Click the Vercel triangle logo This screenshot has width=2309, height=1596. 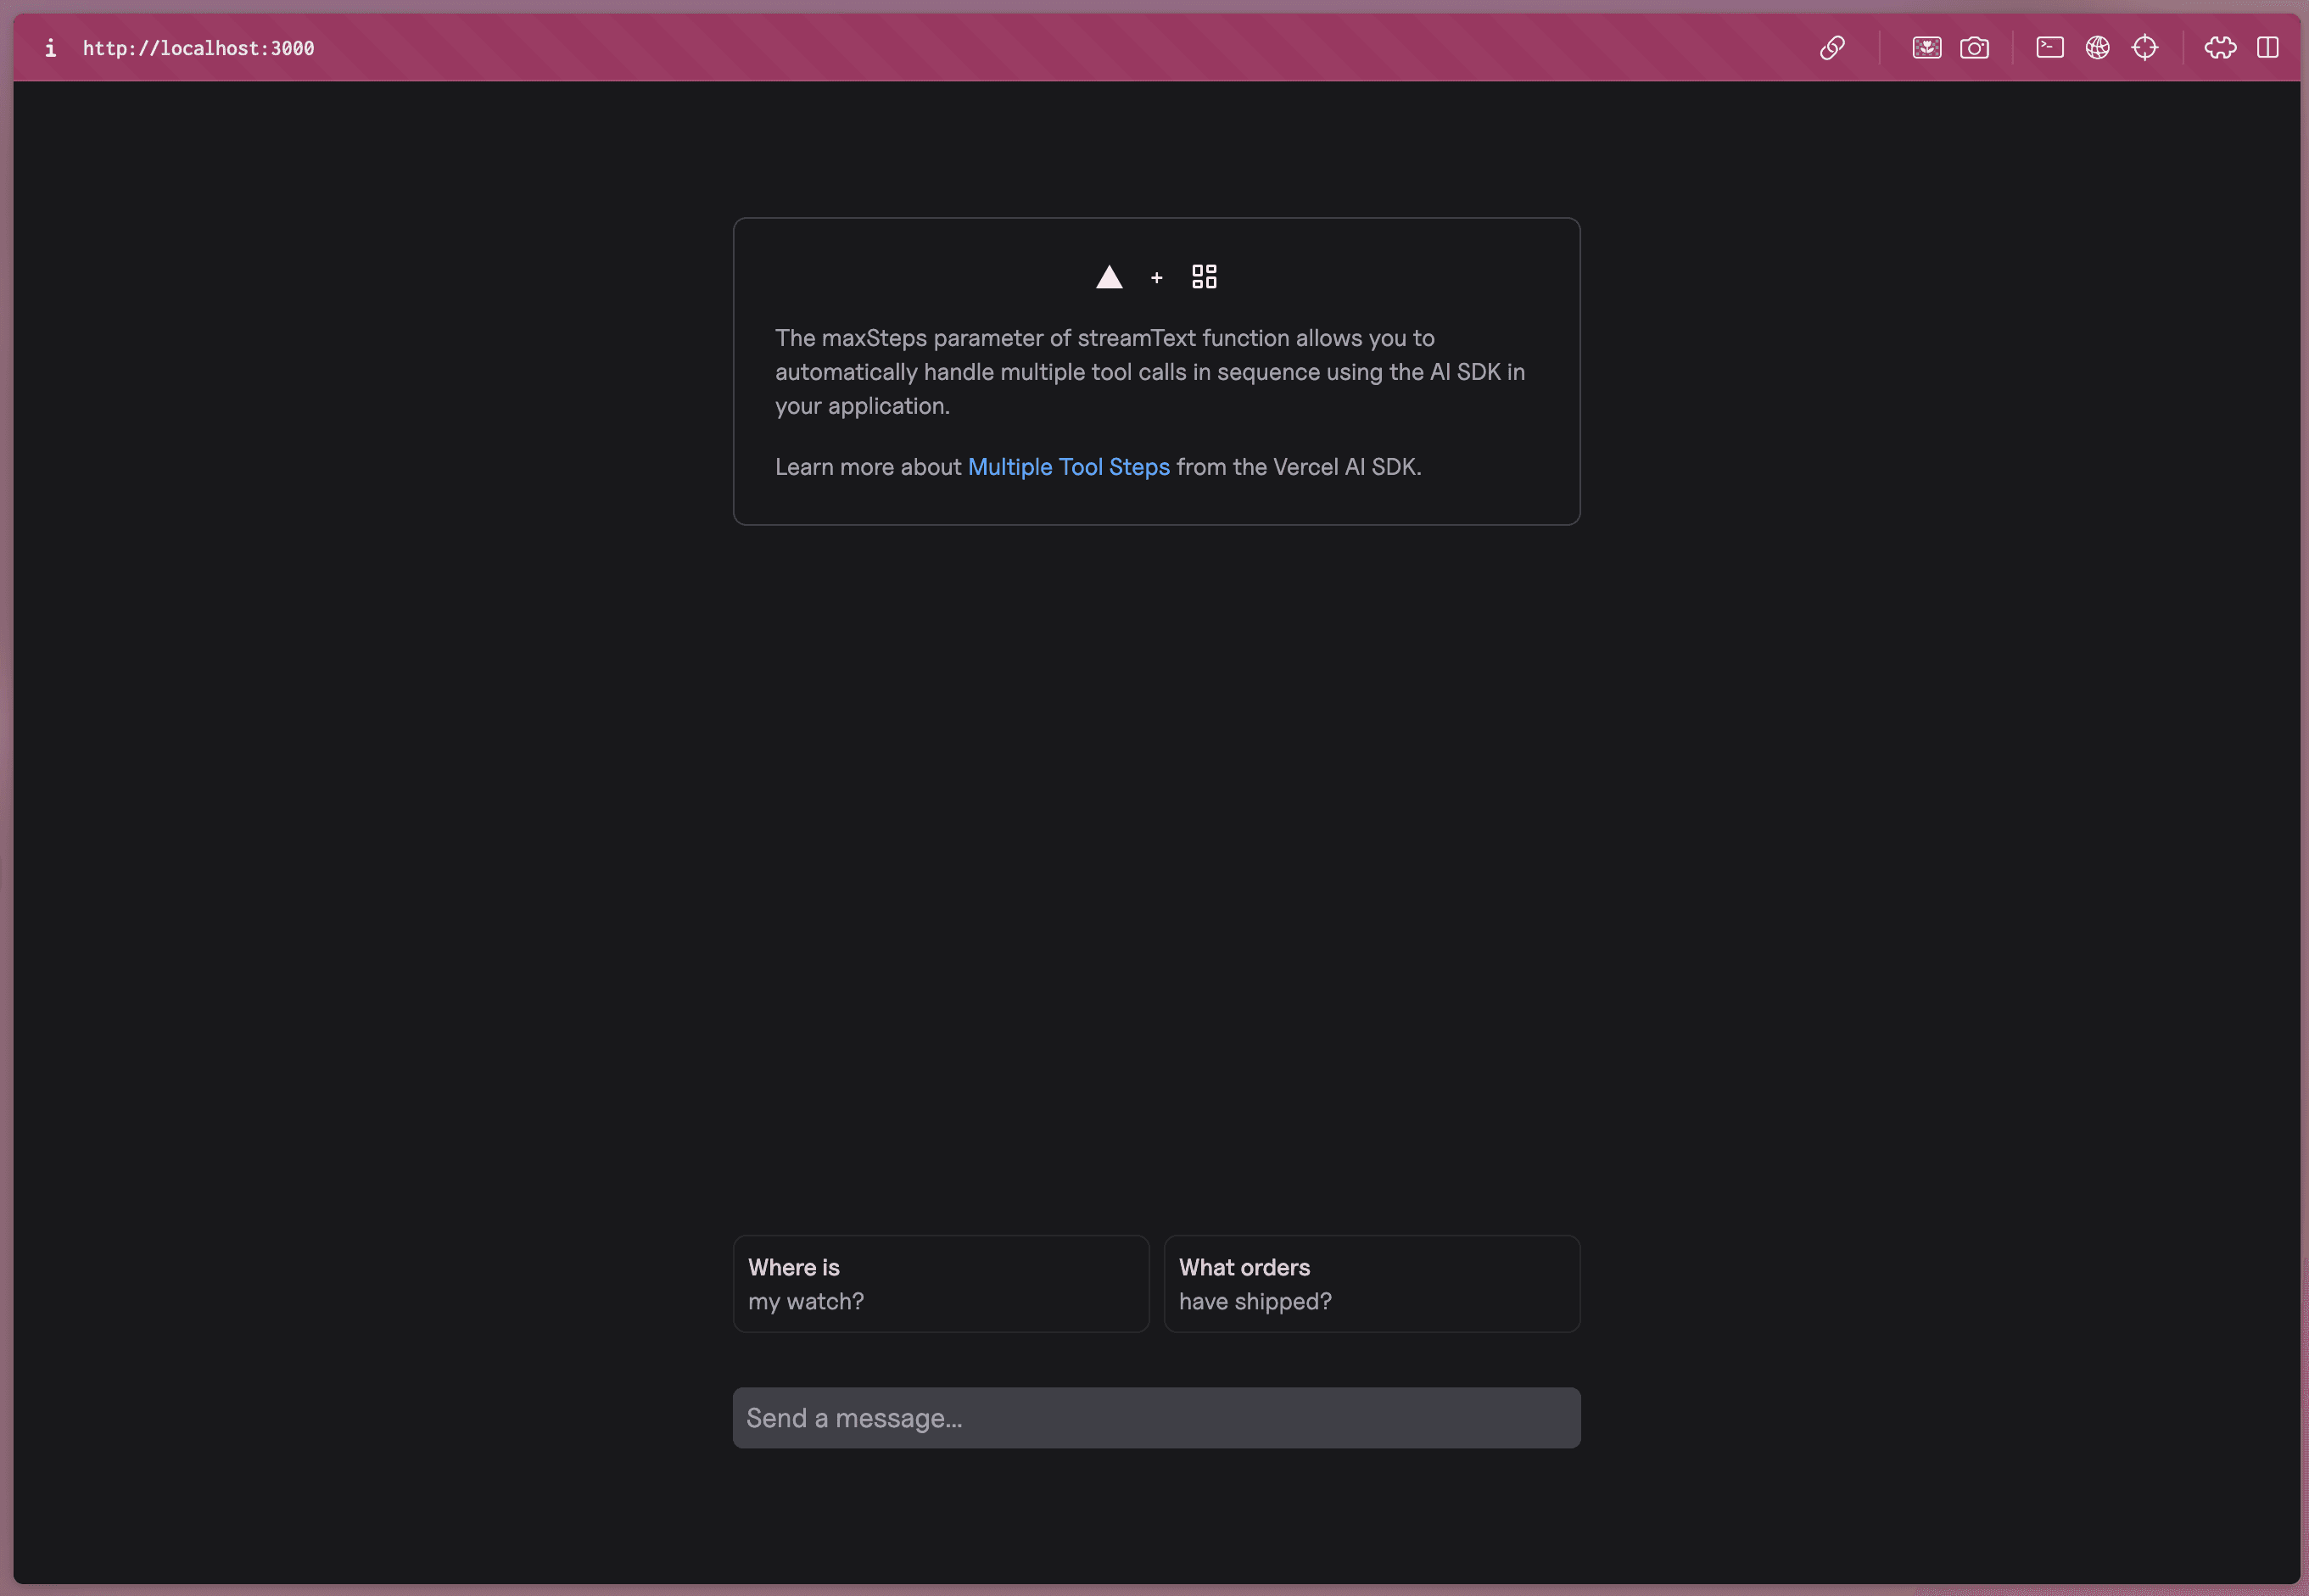click(x=1109, y=277)
